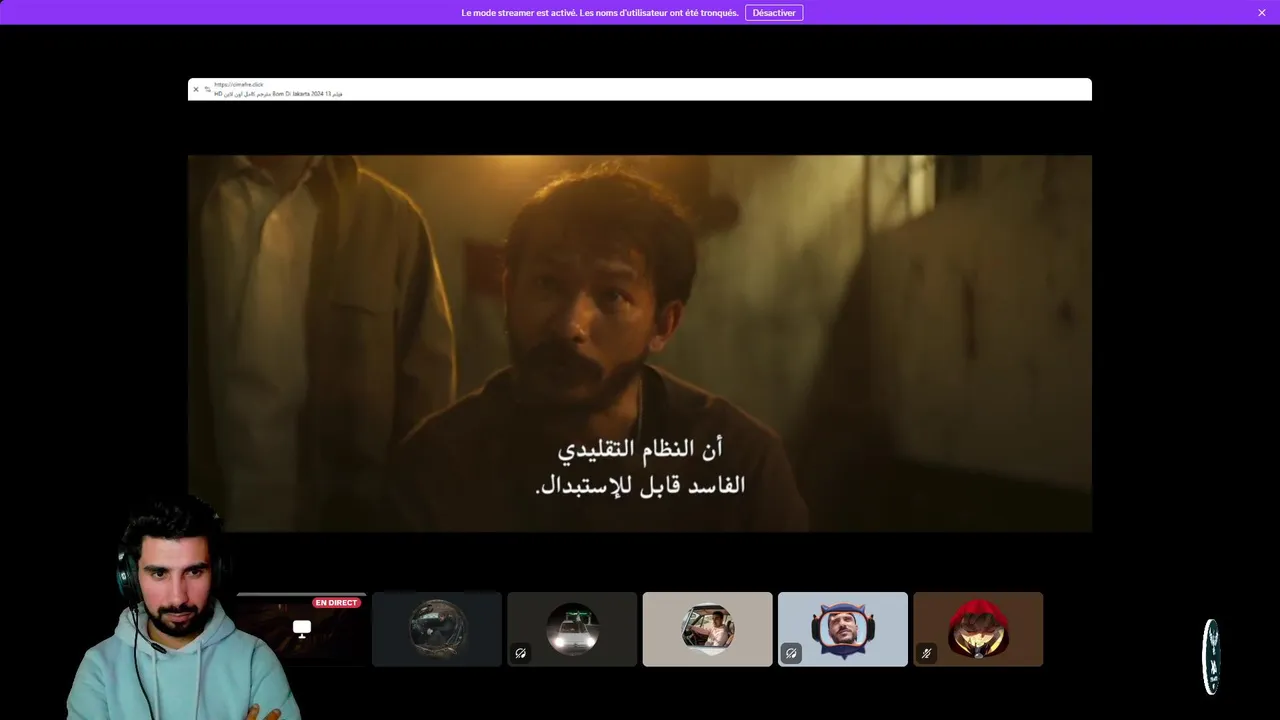Click the streamer mode activated message text
1280x720 pixels.
tap(600, 13)
